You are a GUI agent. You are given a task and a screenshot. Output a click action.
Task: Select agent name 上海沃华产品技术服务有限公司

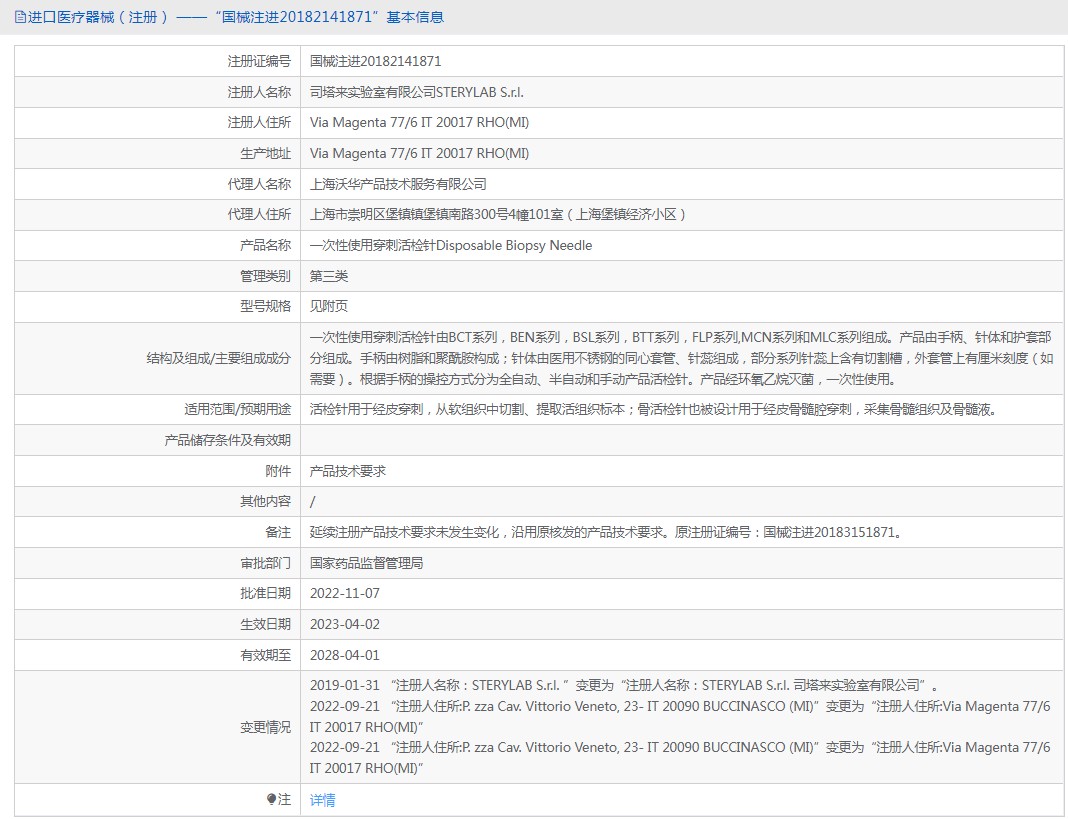click(398, 184)
